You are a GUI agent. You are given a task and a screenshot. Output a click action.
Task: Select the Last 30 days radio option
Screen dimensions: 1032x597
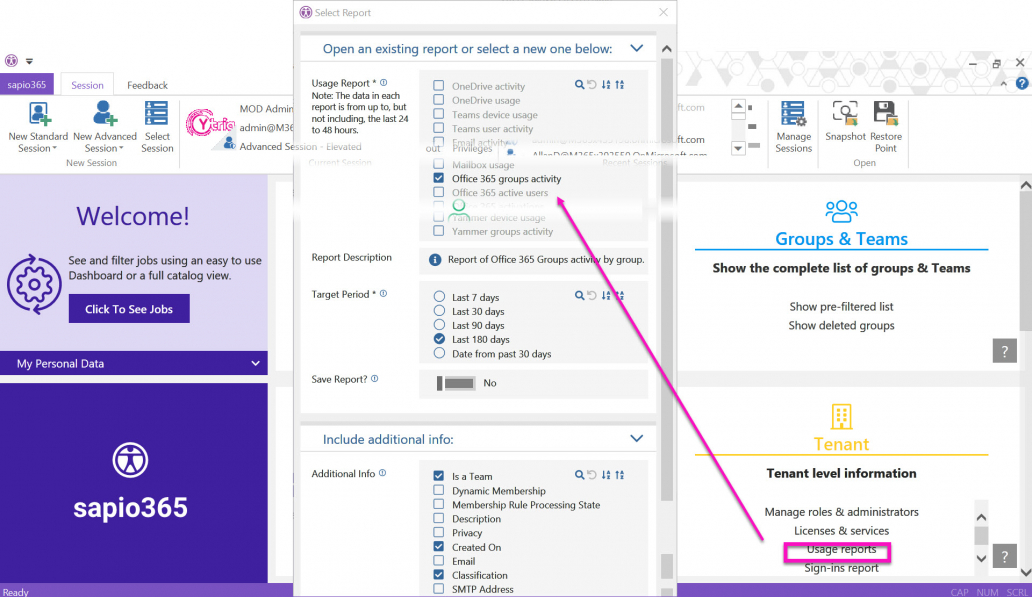click(x=439, y=311)
